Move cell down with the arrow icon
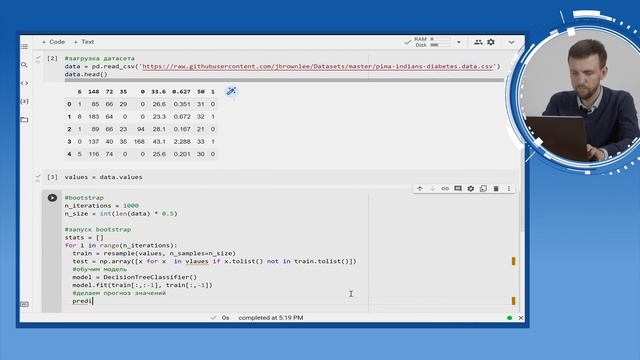 click(x=432, y=189)
